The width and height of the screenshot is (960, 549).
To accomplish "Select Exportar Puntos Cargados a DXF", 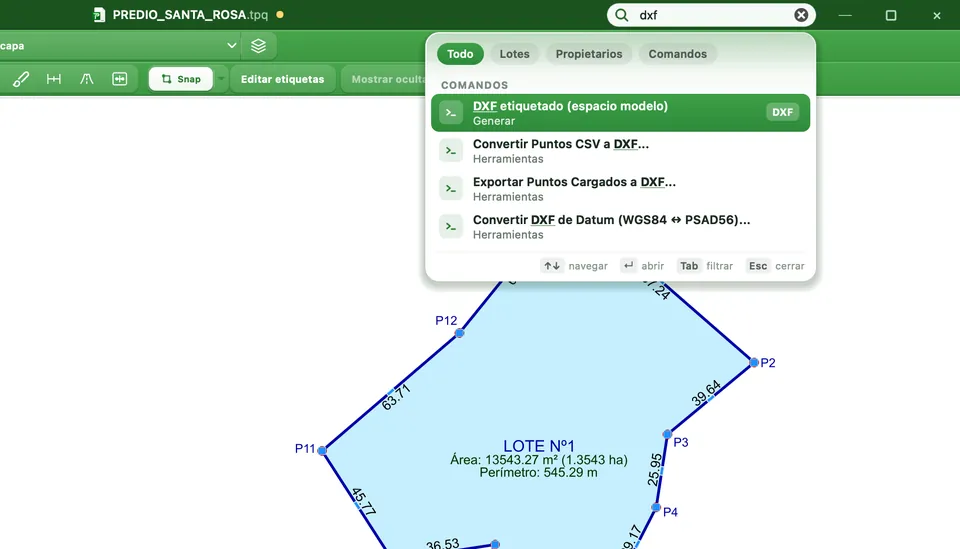I will (x=620, y=189).
